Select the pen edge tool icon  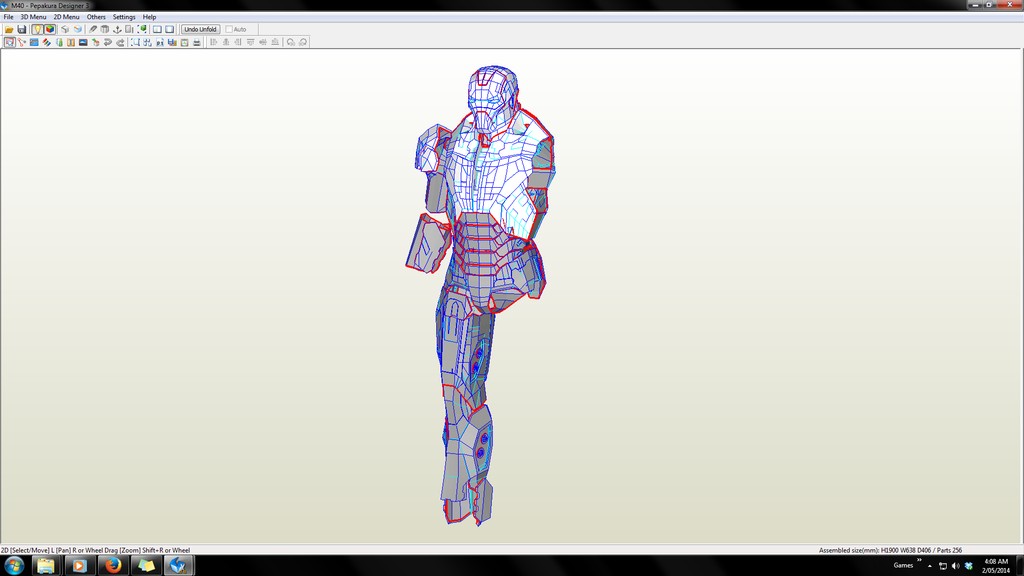(93, 29)
